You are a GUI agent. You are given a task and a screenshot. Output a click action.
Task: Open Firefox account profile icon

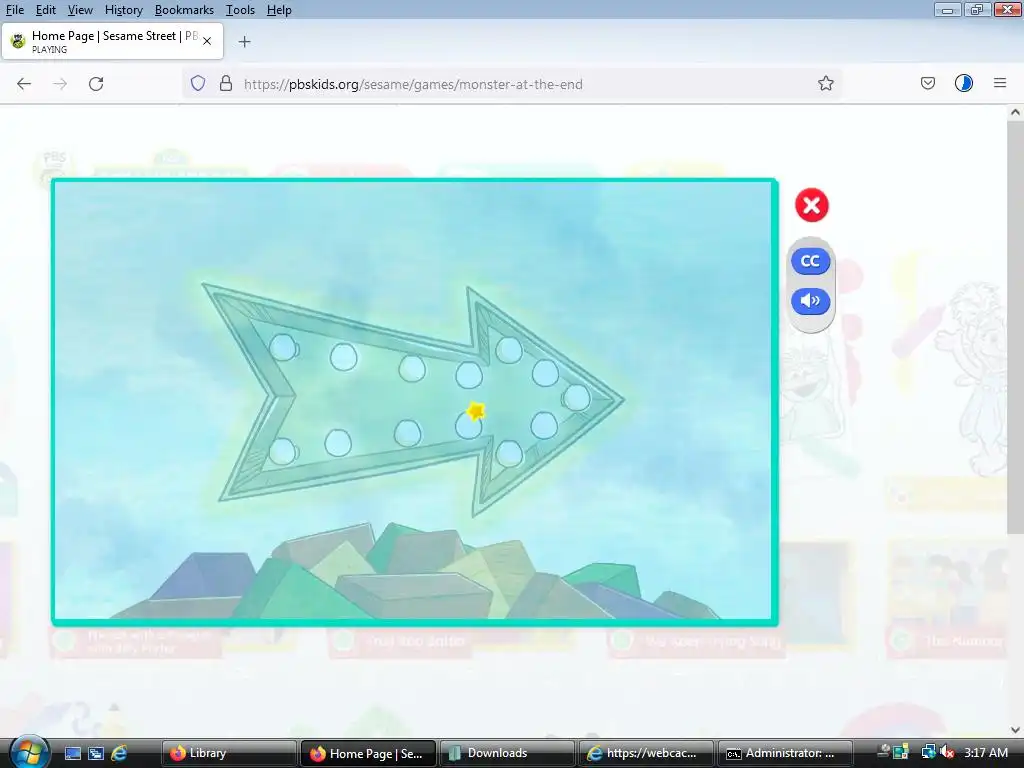click(964, 84)
